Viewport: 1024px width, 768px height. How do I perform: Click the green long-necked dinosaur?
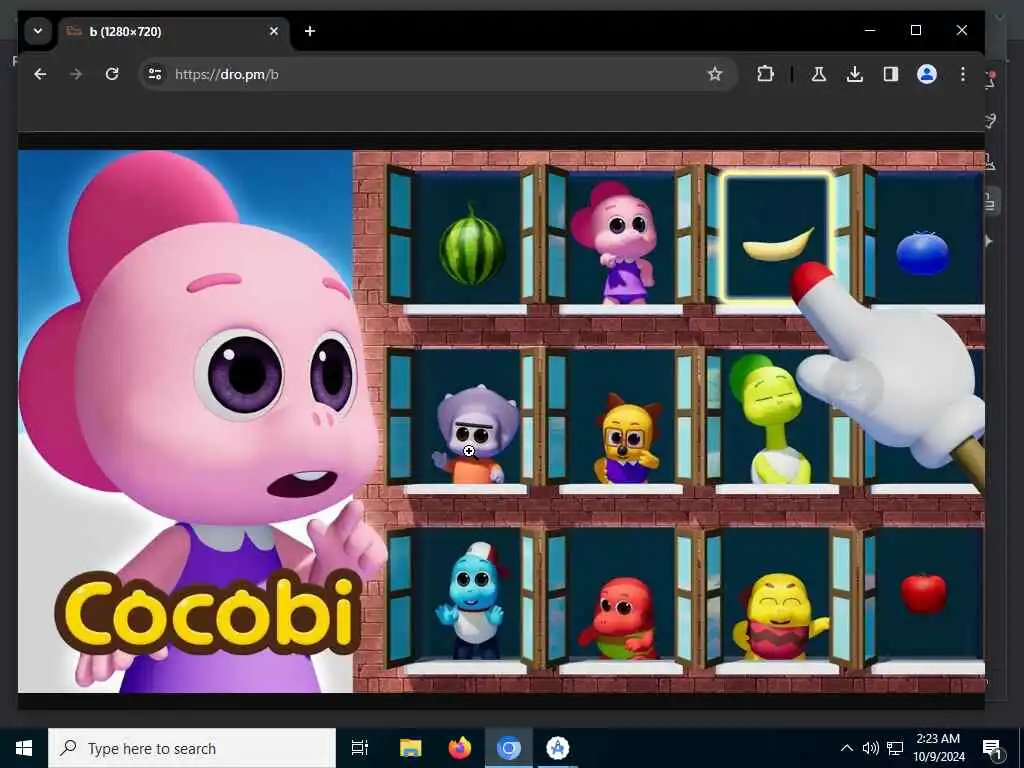point(771,418)
